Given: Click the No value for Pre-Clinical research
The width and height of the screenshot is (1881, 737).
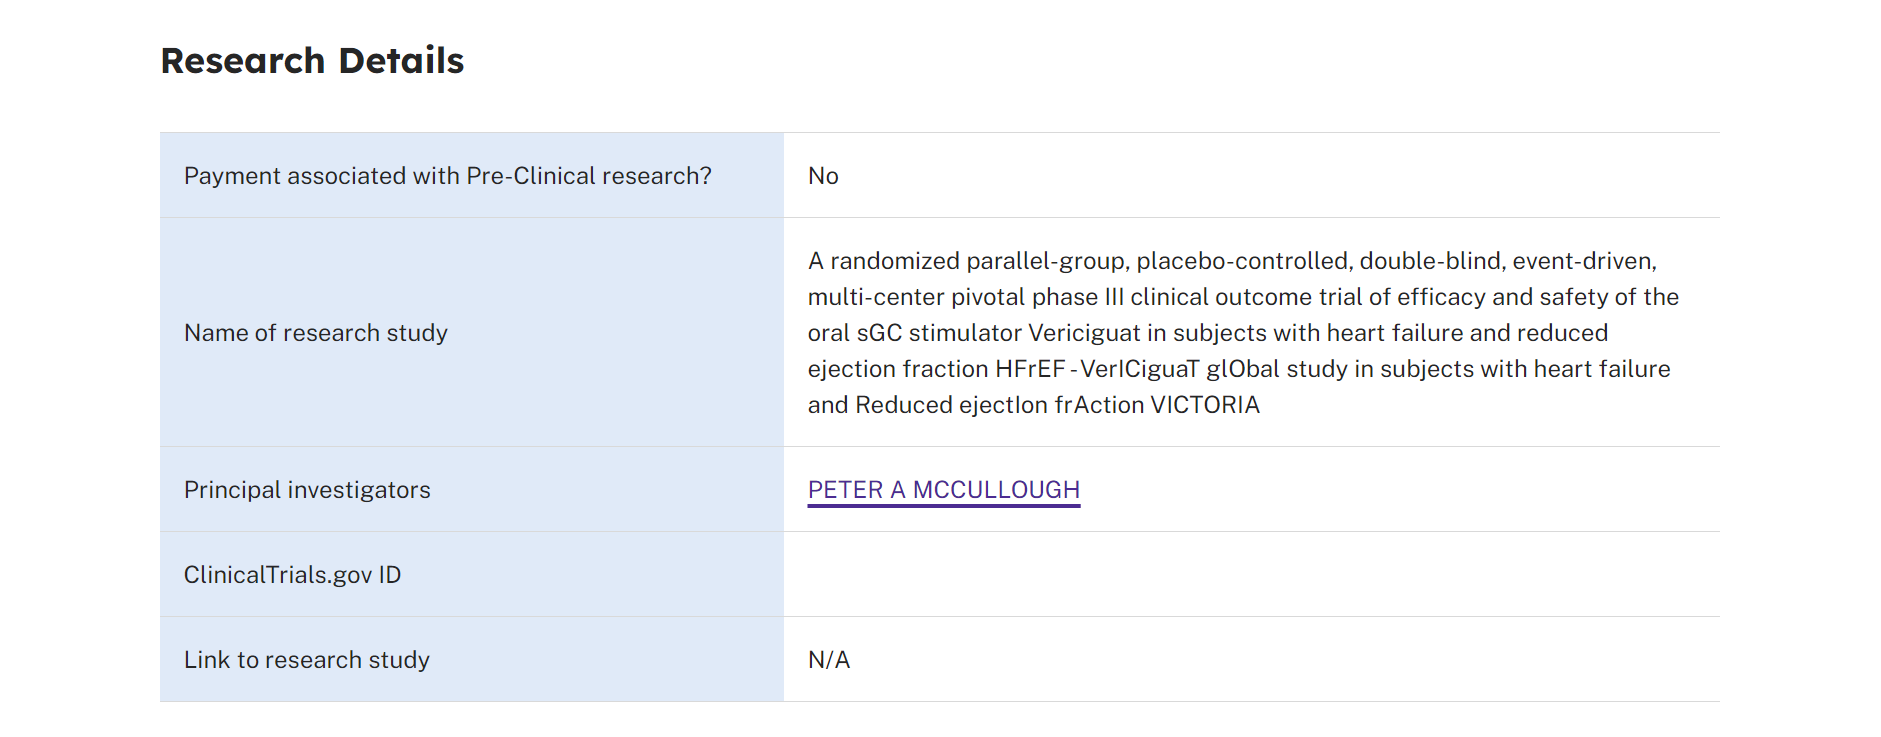Looking at the screenshot, I should [823, 176].
